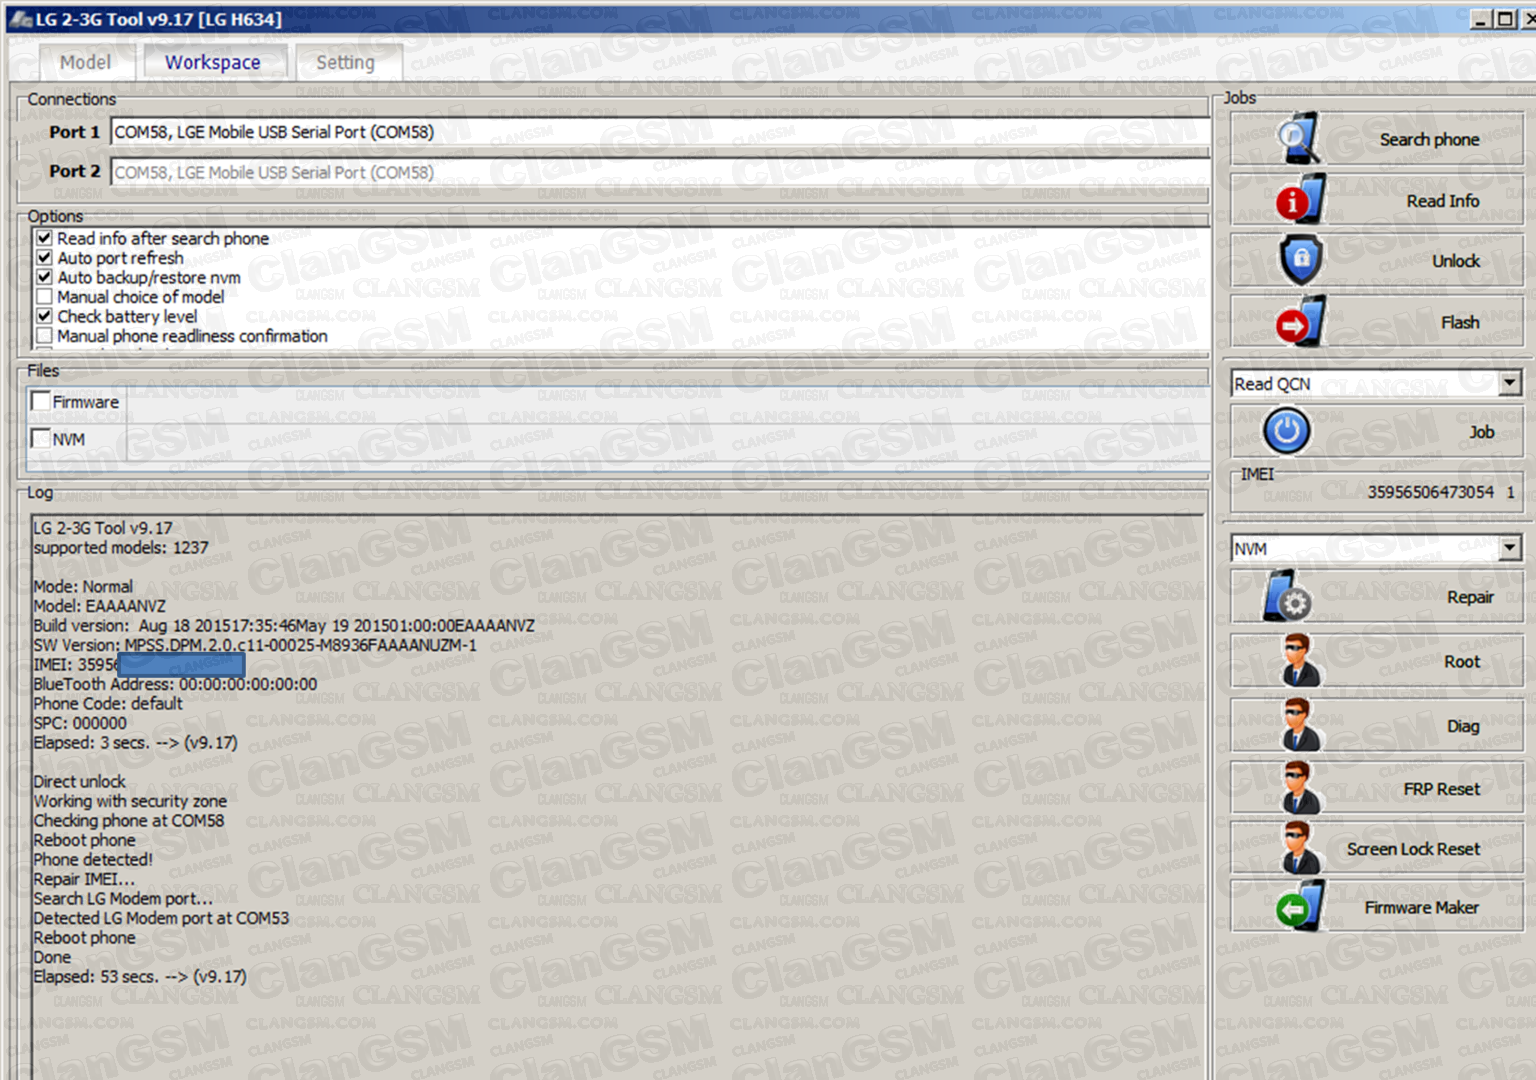Click the Firmware Maker green arrow icon
Screen dimensions: 1536x1080
(1300, 906)
